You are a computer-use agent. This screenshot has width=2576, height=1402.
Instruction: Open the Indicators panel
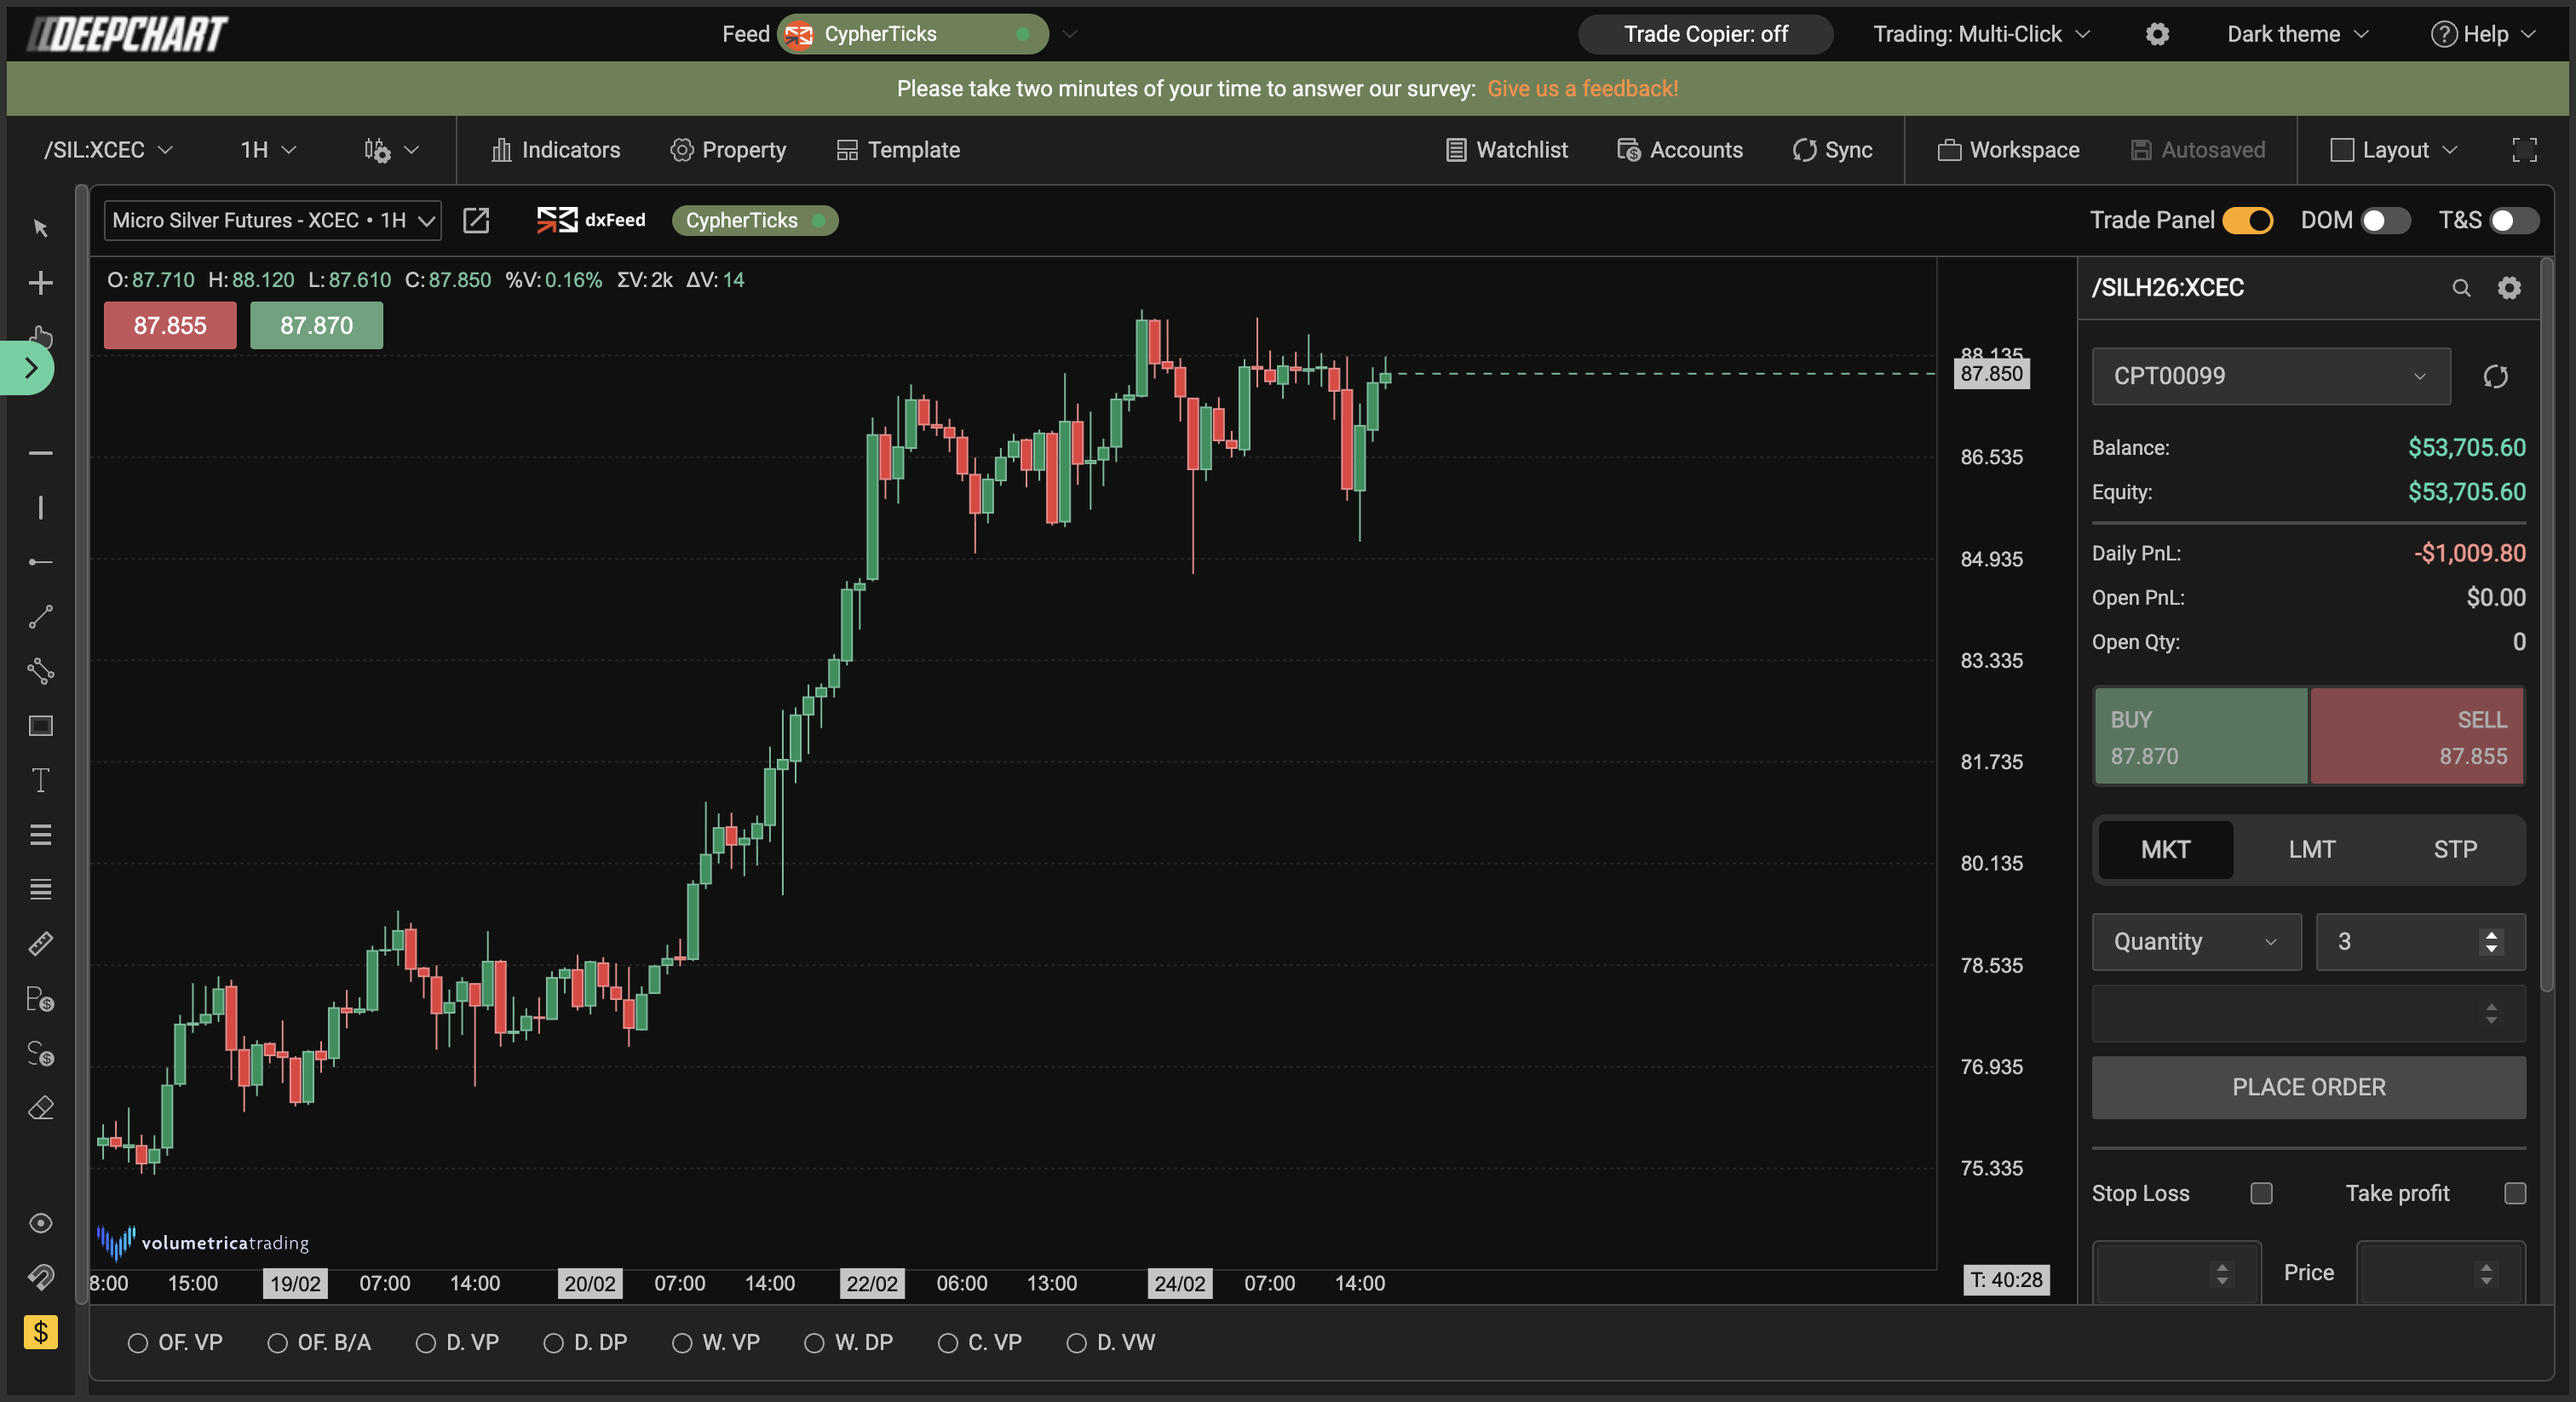[555, 150]
